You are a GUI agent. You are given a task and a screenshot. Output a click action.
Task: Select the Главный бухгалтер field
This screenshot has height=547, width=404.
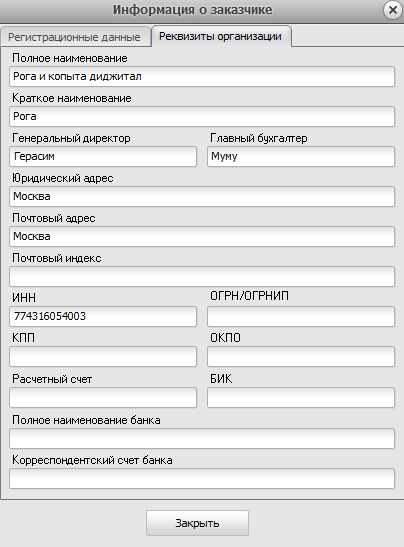click(x=301, y=156)
